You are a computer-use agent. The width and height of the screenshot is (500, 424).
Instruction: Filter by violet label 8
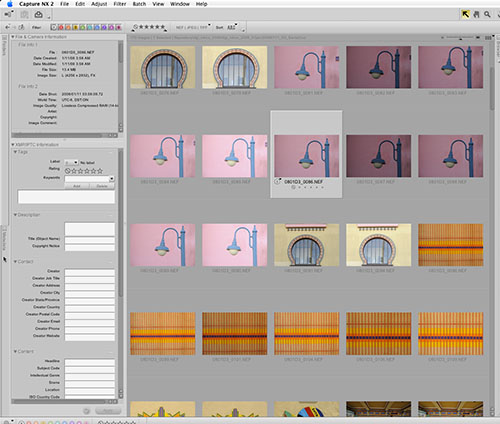tap(111, 27)
